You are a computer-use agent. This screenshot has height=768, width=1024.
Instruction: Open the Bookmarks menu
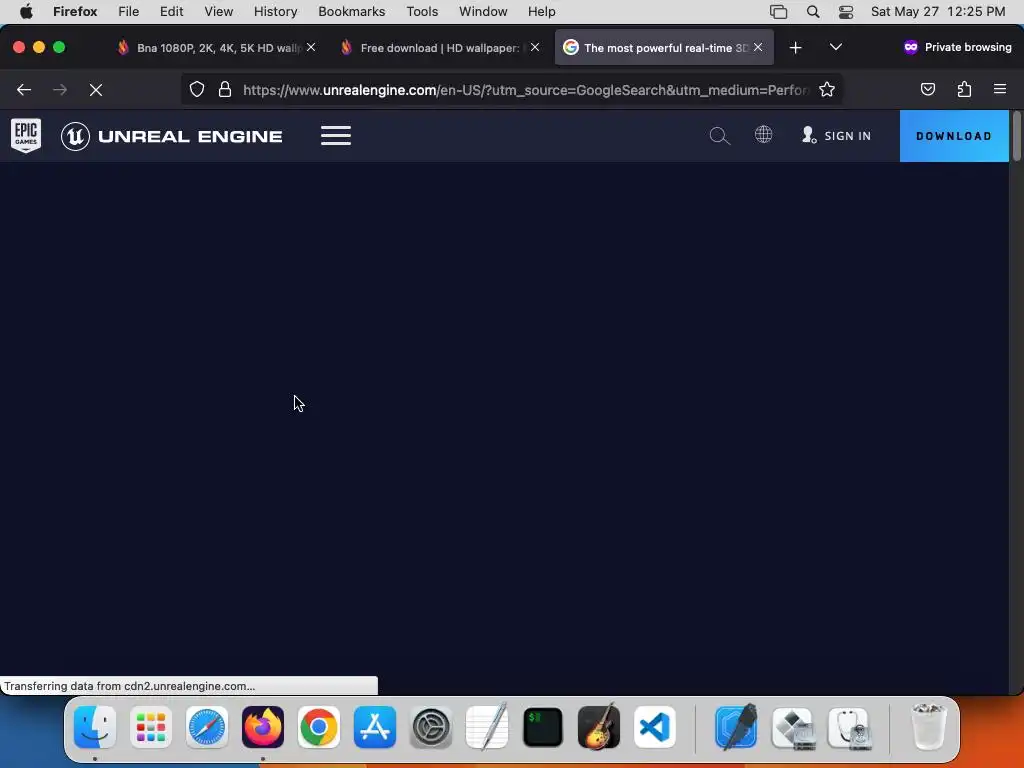pos(352,12)
